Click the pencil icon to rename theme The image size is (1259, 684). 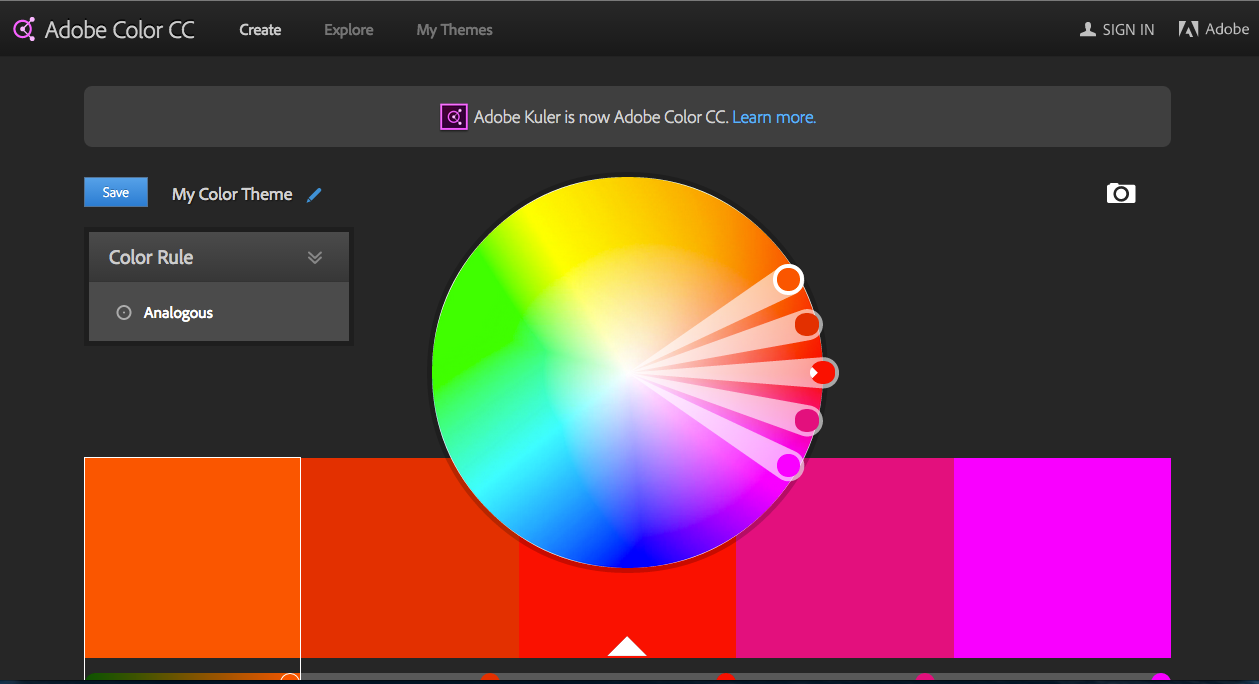tap(314, 195)
